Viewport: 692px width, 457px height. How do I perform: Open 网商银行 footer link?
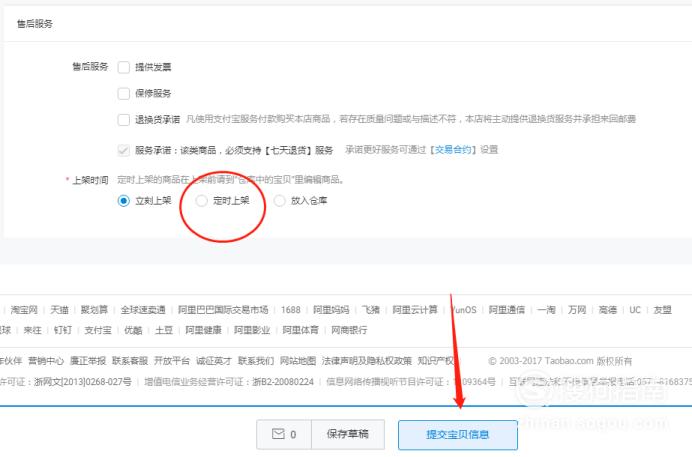click(x=349, y=330)
